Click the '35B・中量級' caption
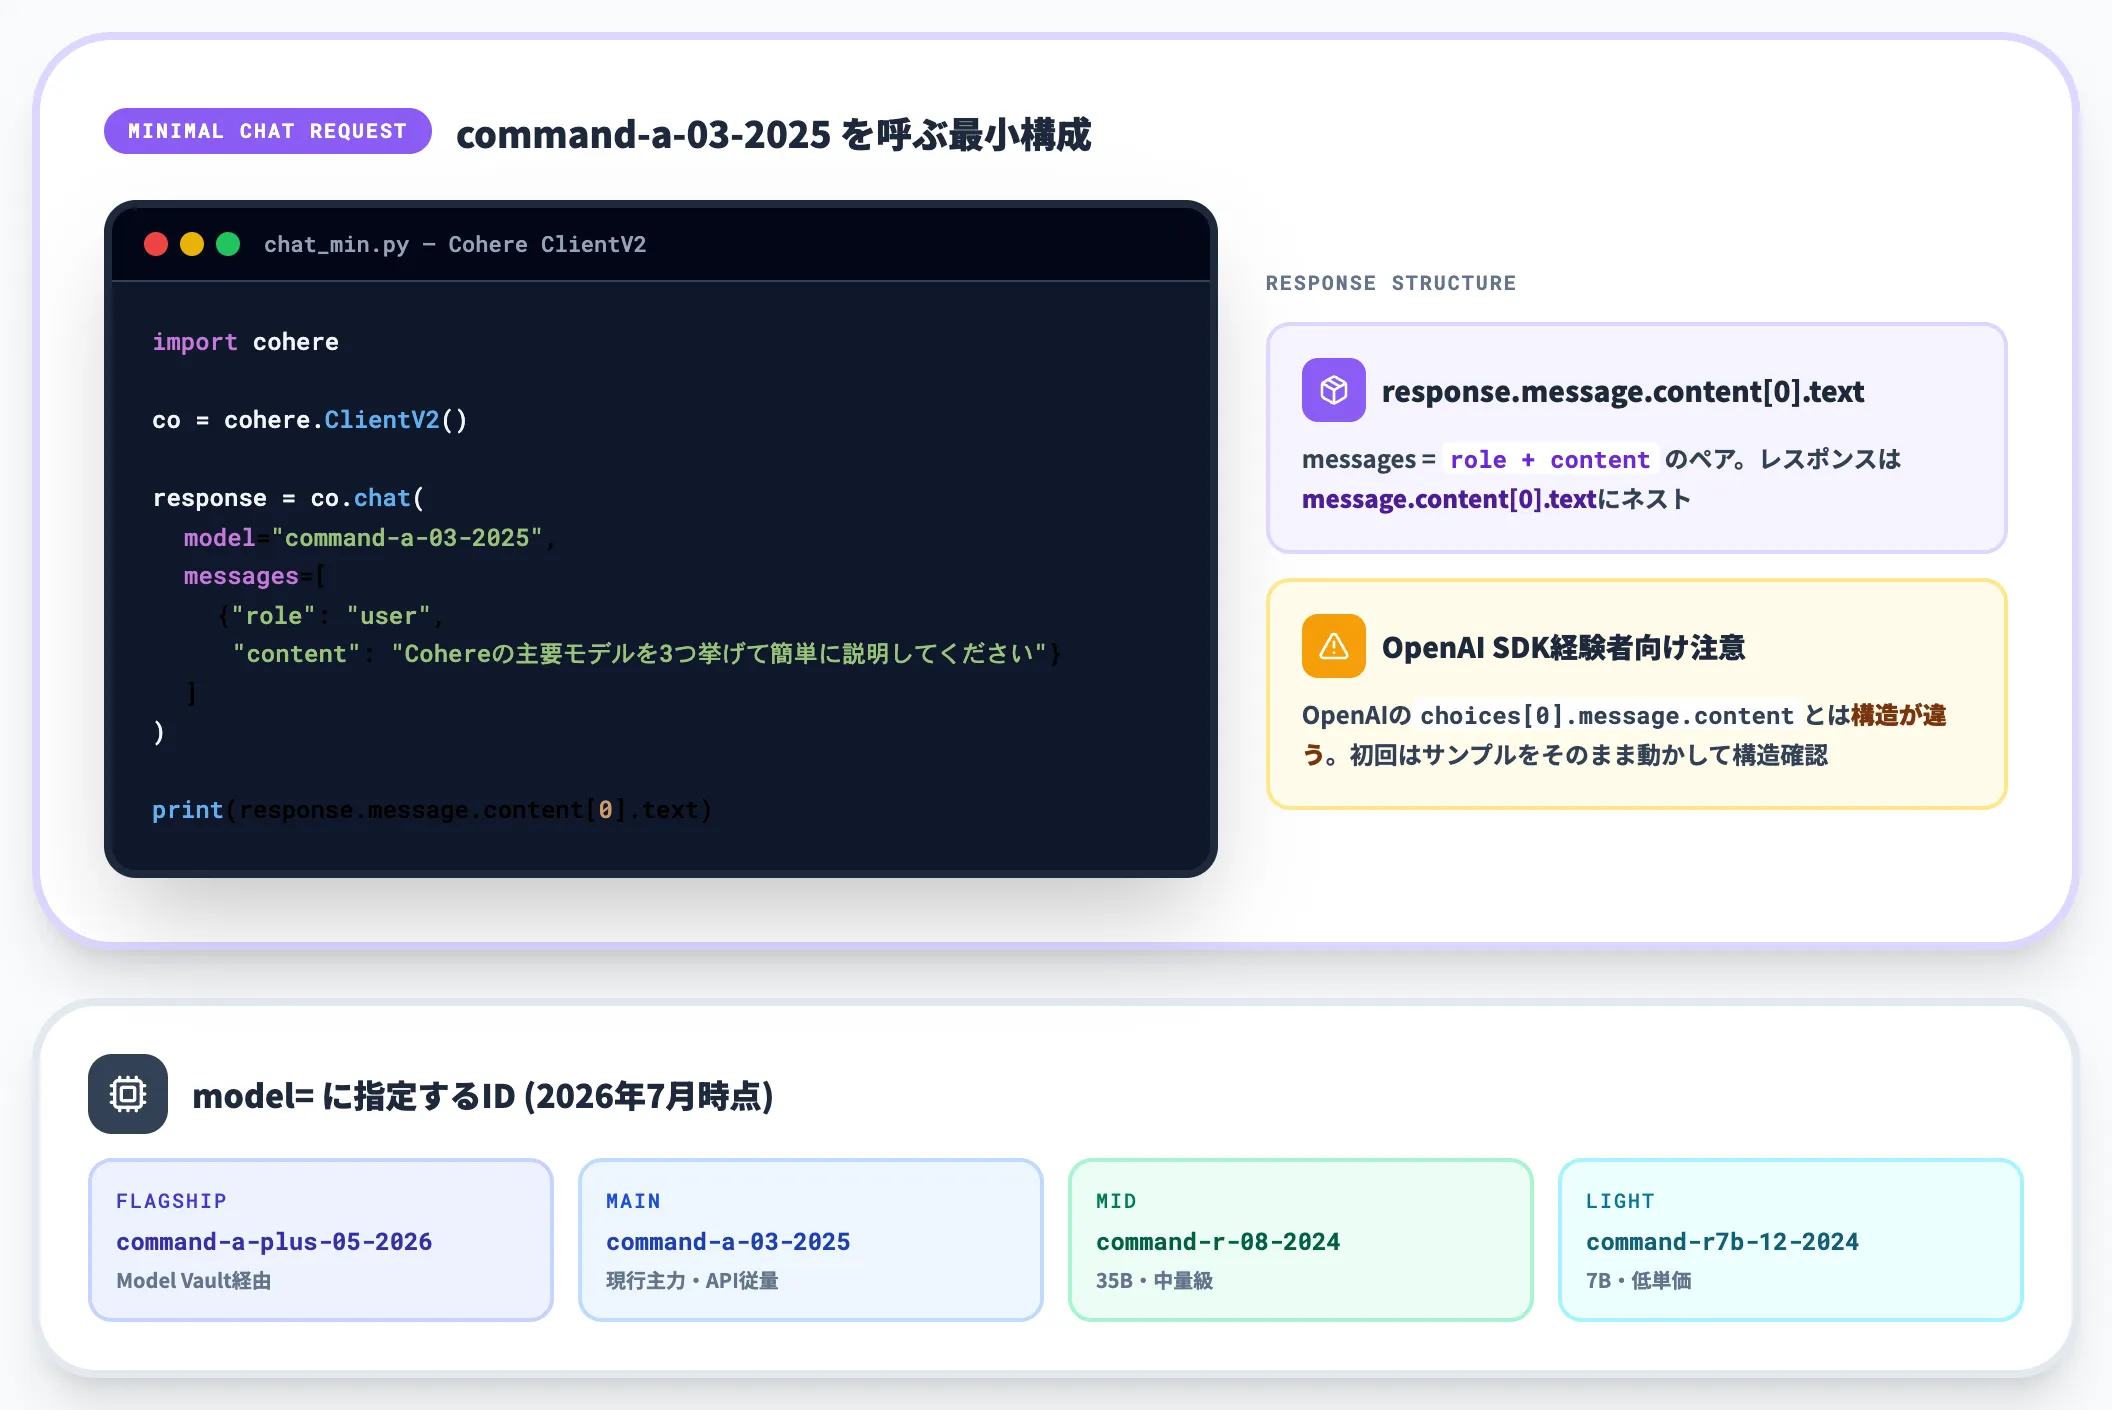 click(x=1154, y=1281)
